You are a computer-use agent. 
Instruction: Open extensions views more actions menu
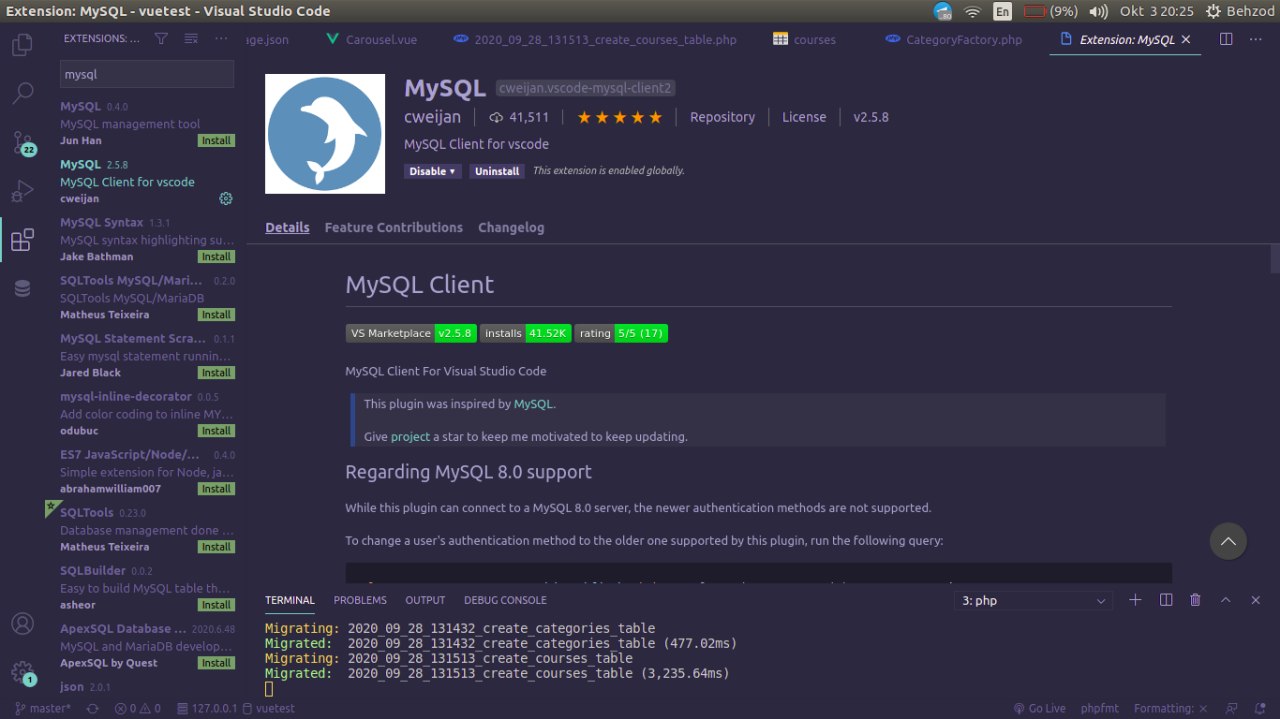coord(221,39)
